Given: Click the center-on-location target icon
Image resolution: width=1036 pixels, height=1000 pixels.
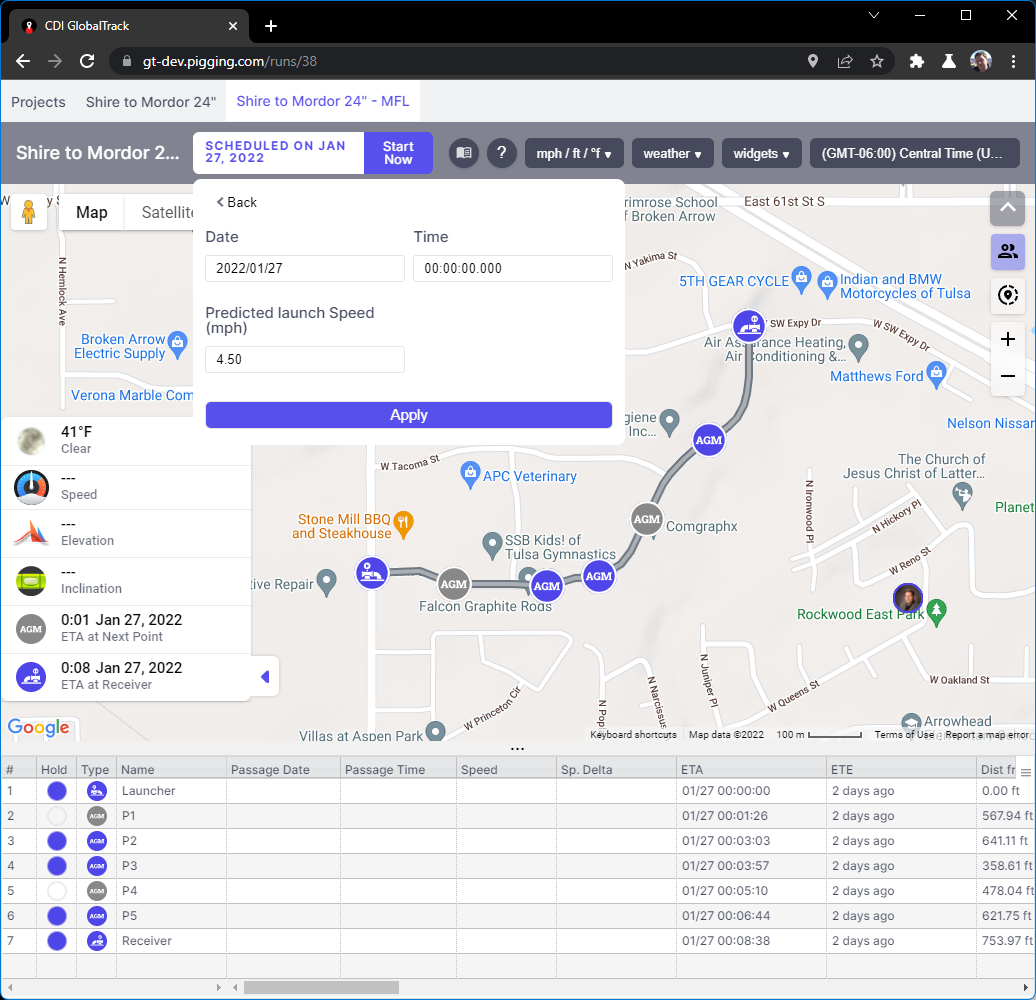Looking at the screenshot, I should click(x=1007, y=295).
